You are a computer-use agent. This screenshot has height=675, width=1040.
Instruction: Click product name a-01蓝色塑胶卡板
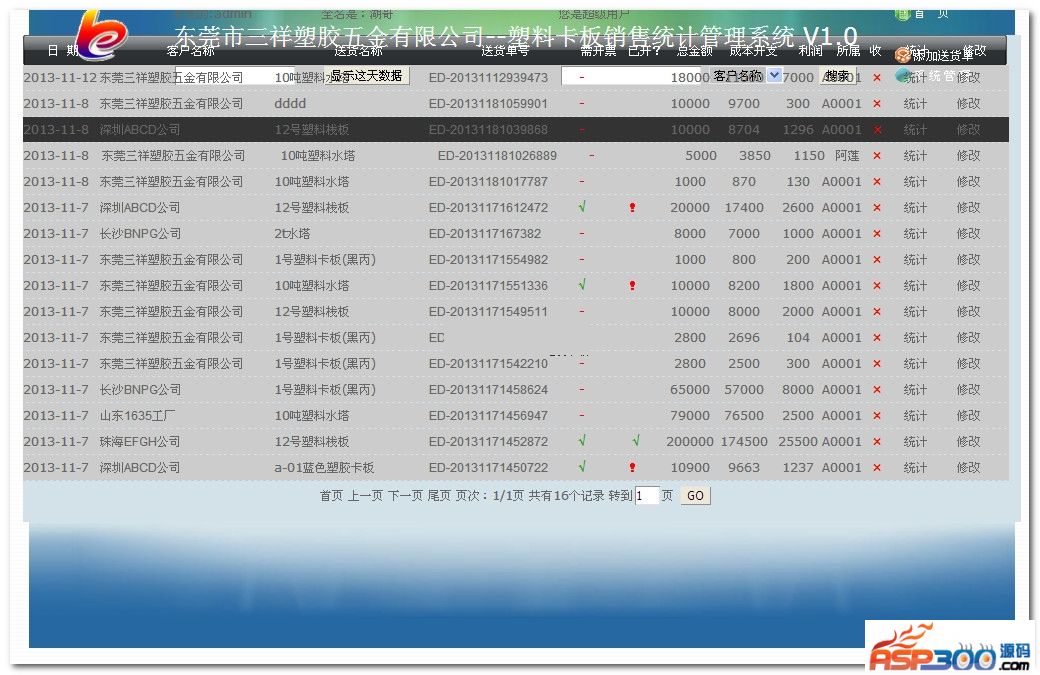click(x=324, y=468)
